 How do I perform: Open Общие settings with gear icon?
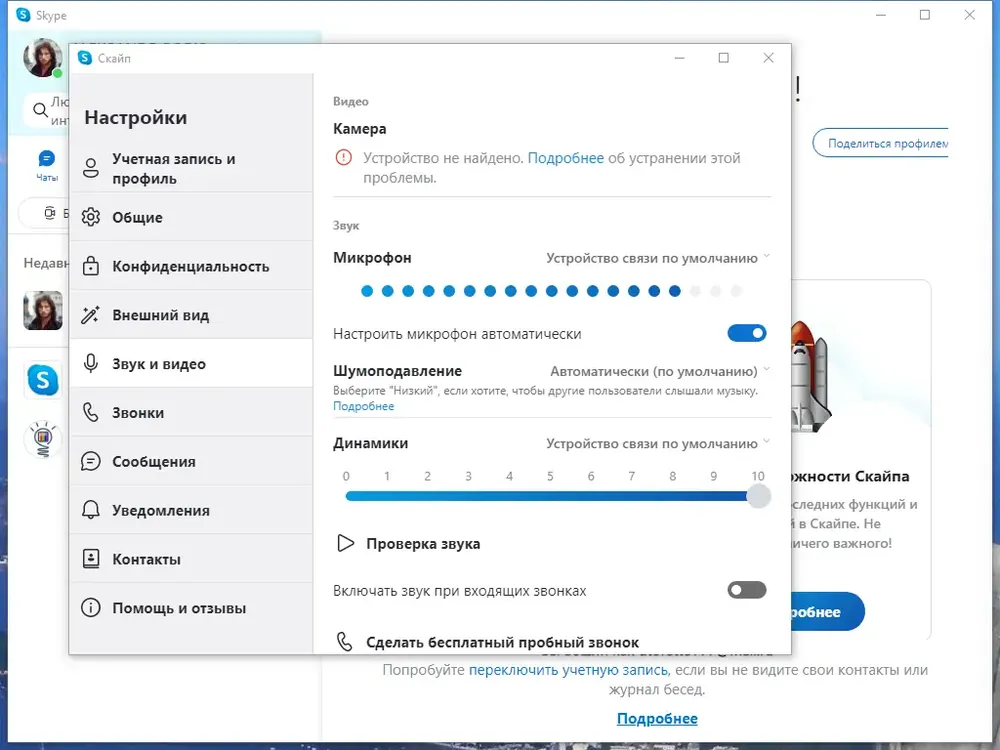tap(191, 217)
